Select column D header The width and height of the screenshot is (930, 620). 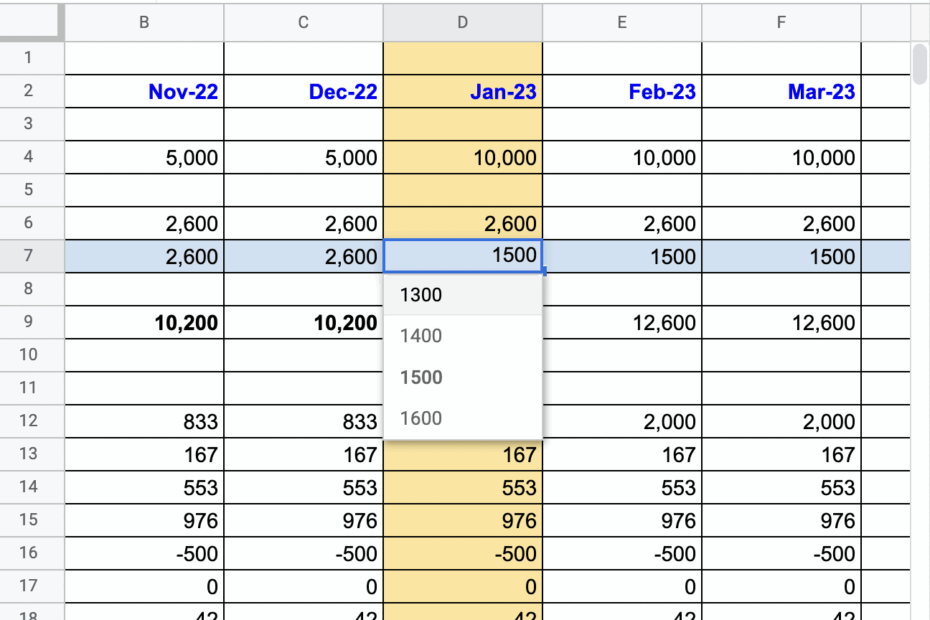(463, 23)
